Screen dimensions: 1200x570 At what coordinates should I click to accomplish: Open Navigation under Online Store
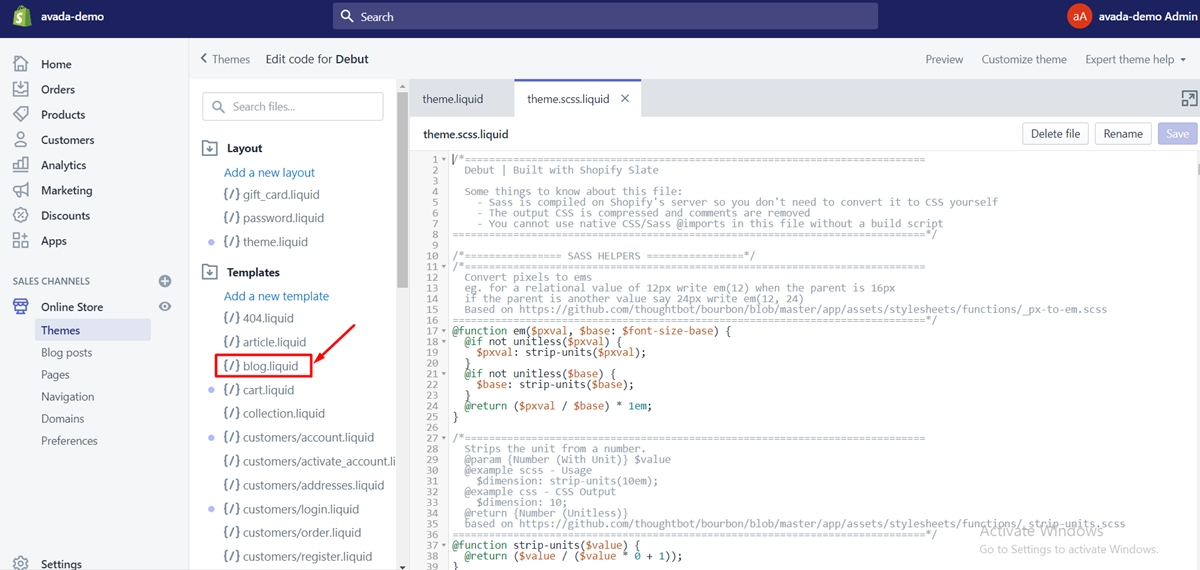[68, 396]
